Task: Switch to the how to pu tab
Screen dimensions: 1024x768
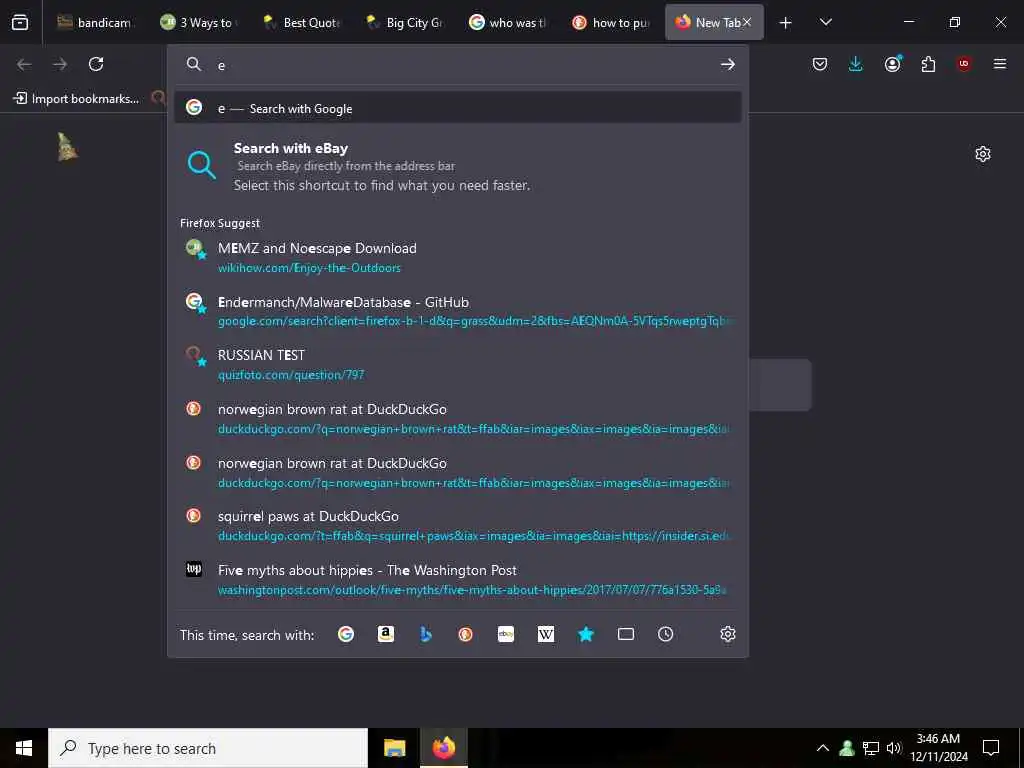Action: 611,23
